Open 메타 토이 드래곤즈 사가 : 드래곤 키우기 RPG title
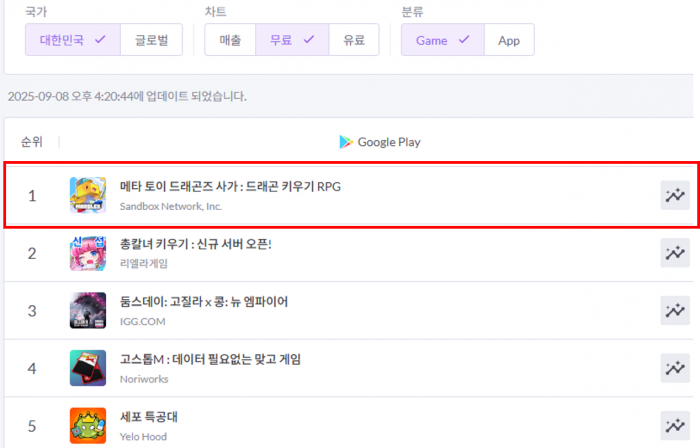700x448 pixels. tap(230, 187)
